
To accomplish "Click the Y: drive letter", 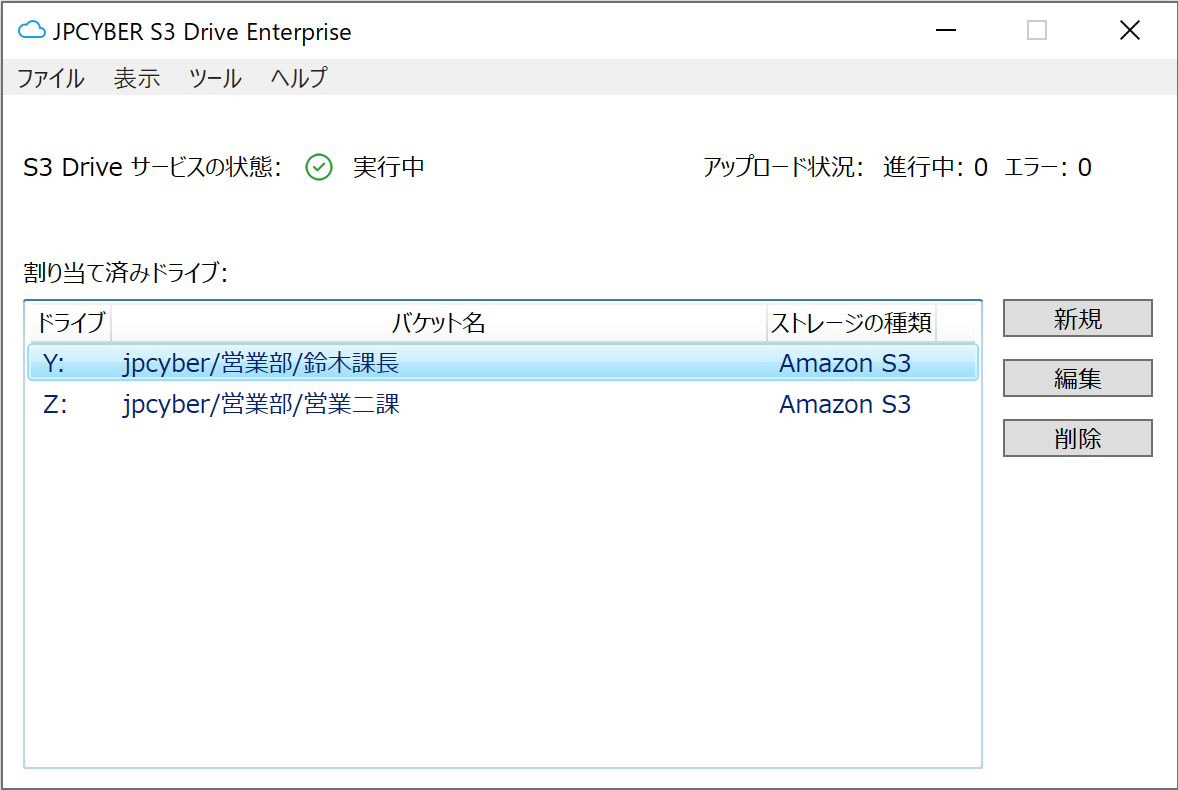I will 53,363.
